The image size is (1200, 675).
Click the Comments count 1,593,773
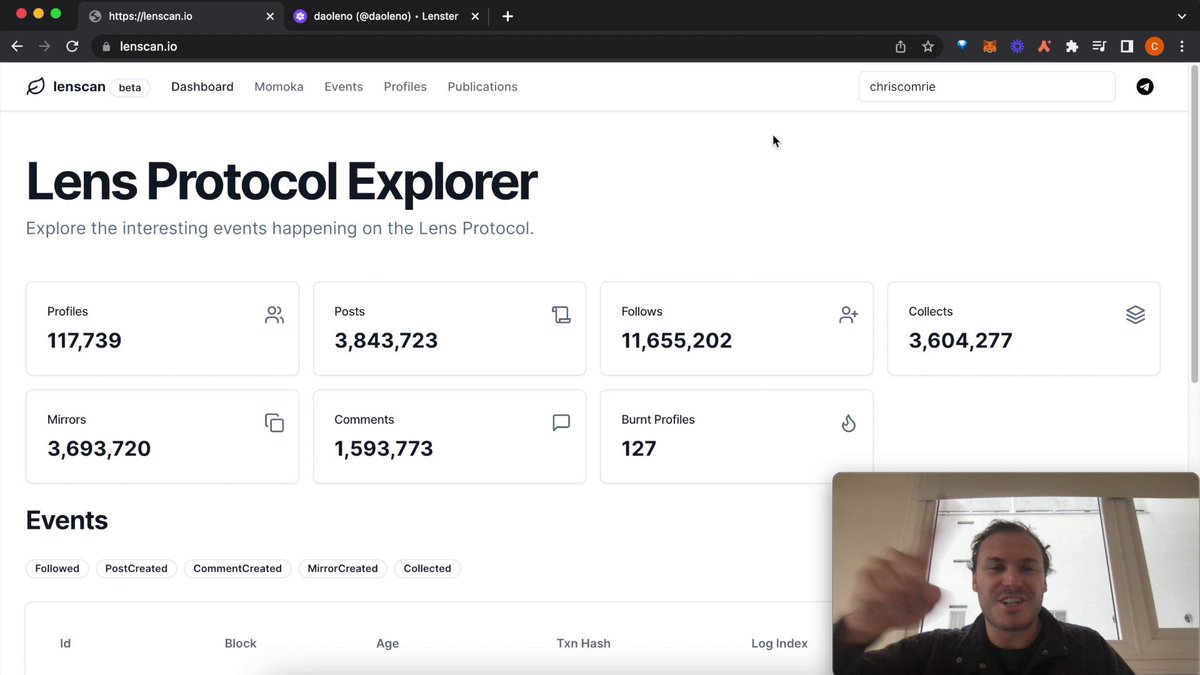click(384, 448)
